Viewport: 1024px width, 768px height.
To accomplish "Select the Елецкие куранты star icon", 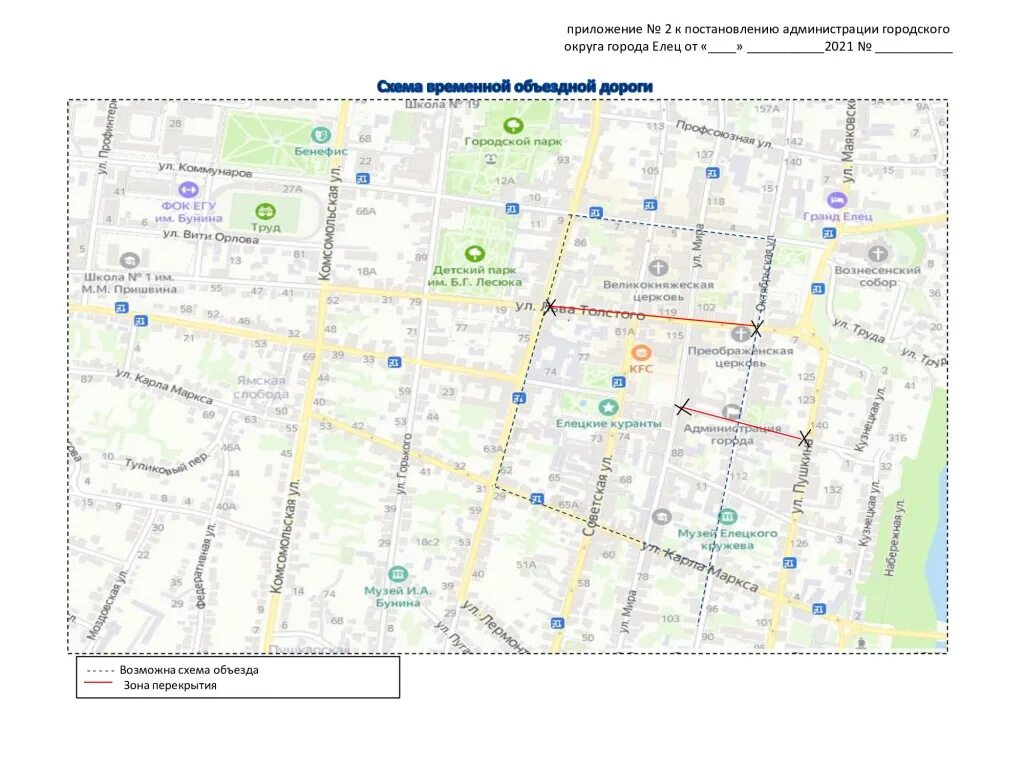I will (x=609, y=408).
